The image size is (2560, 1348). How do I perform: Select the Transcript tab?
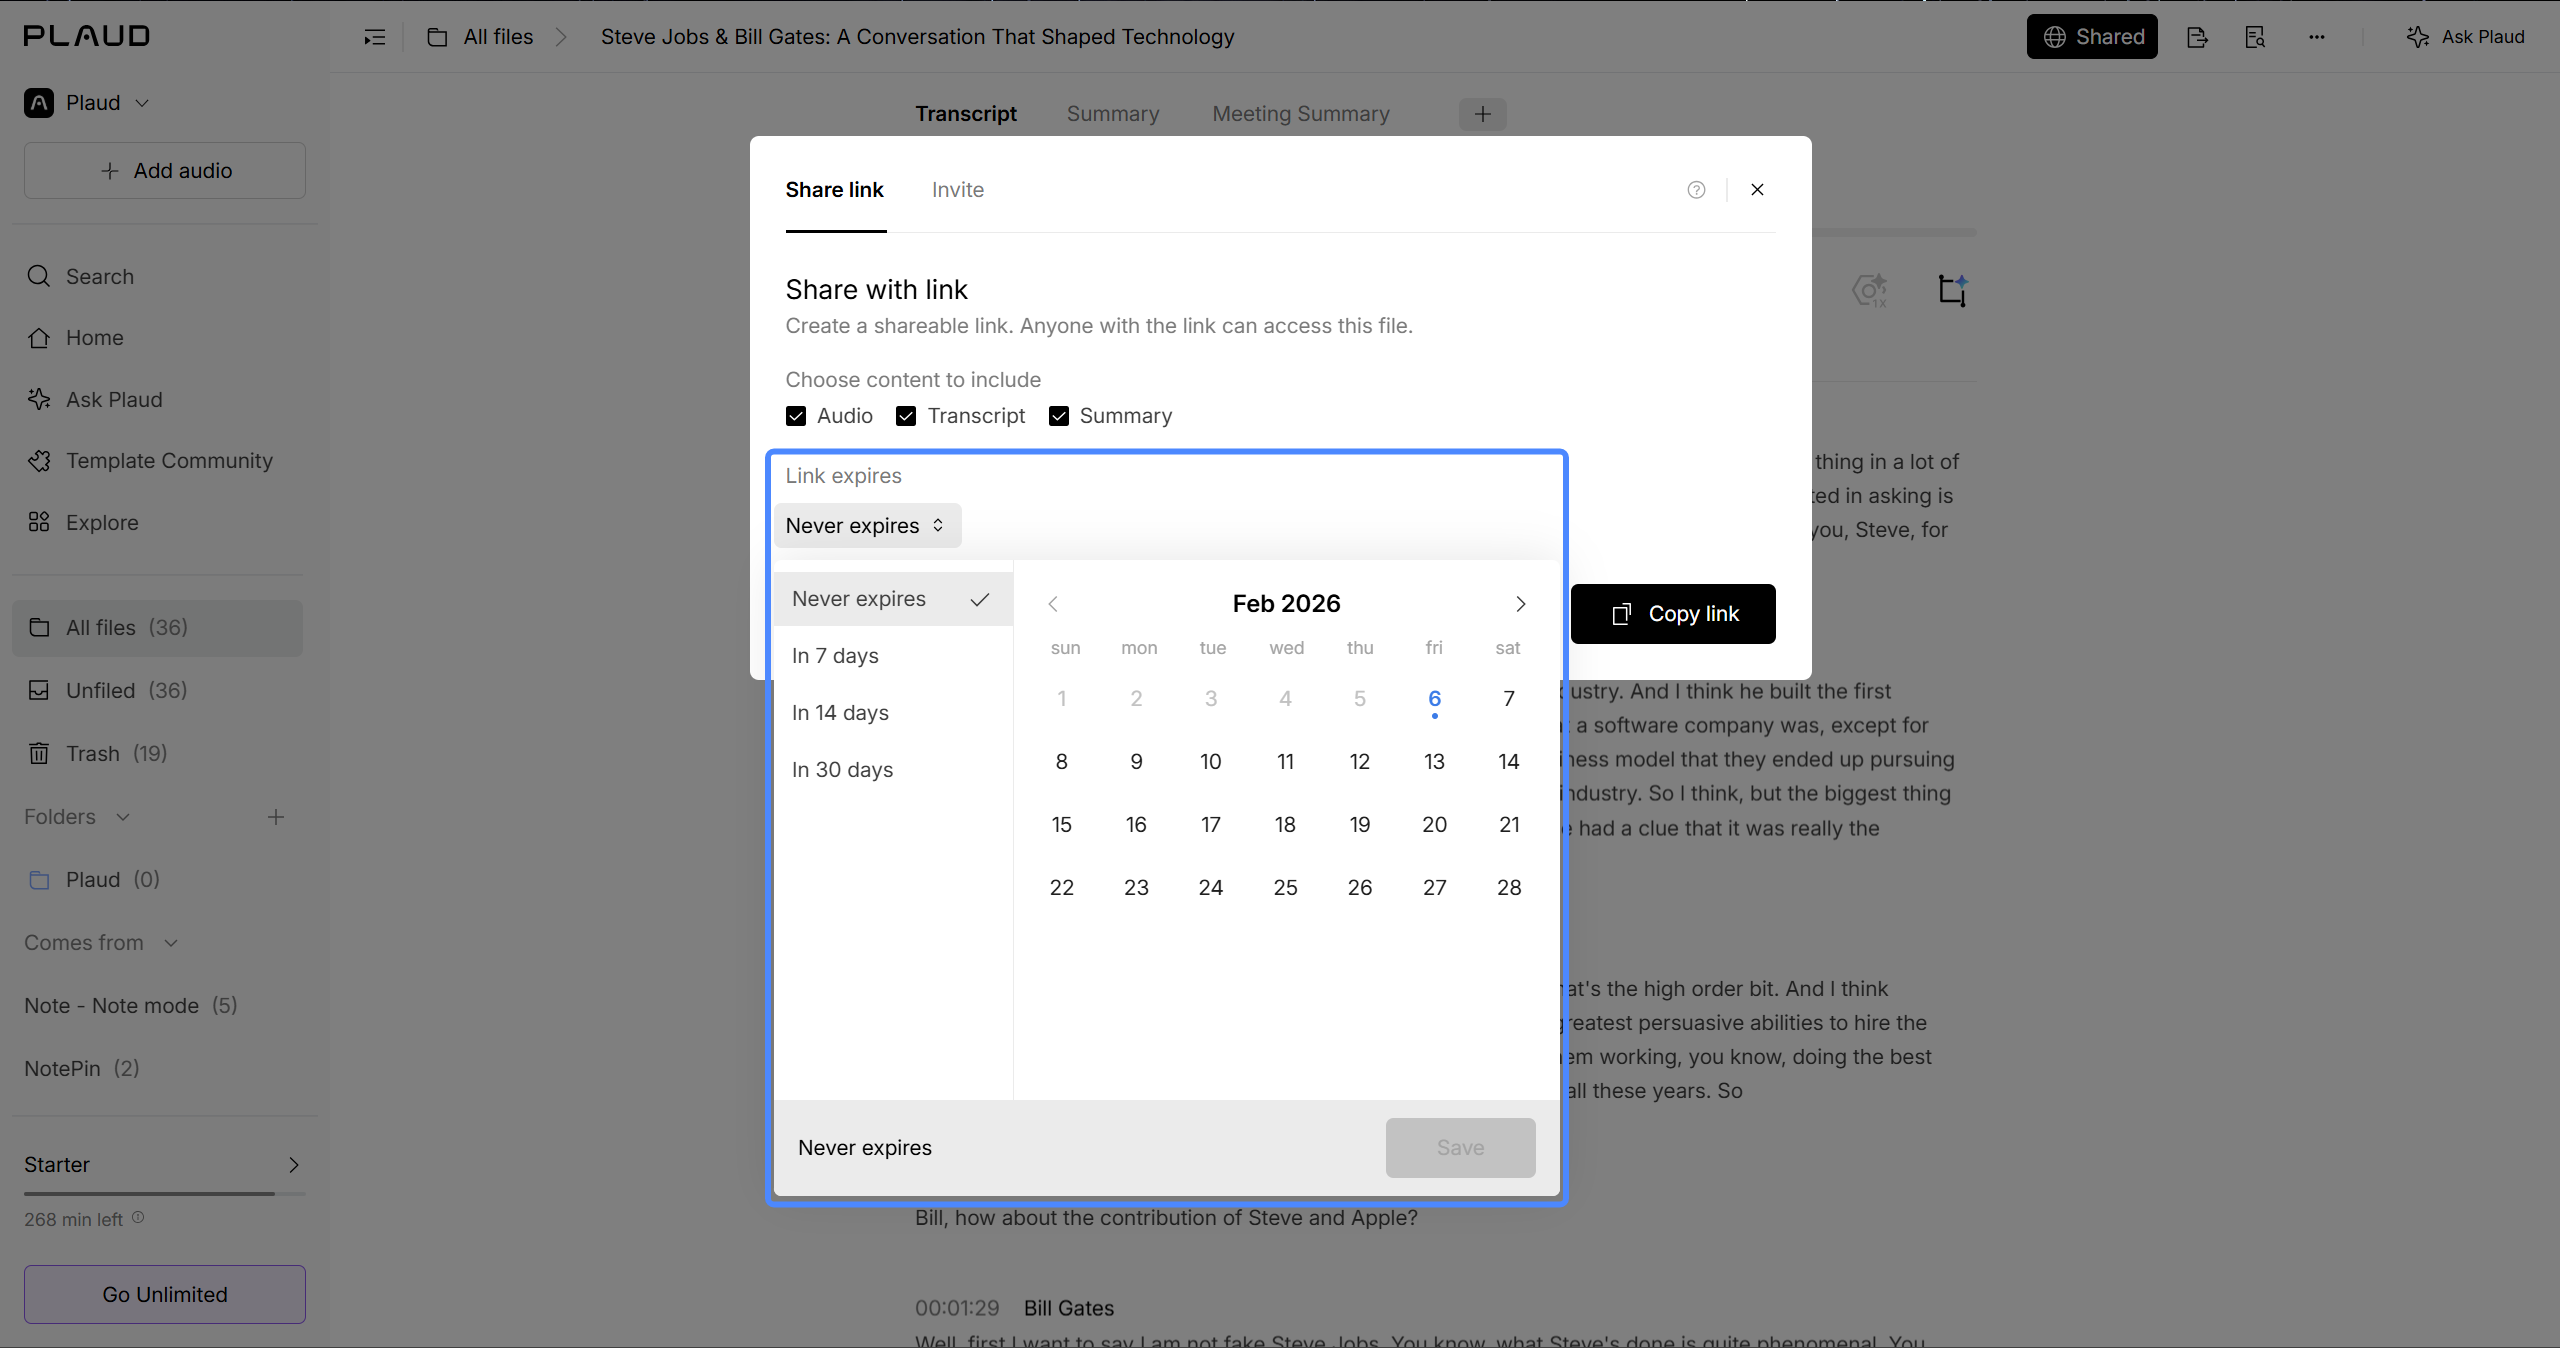coord(966,114)
